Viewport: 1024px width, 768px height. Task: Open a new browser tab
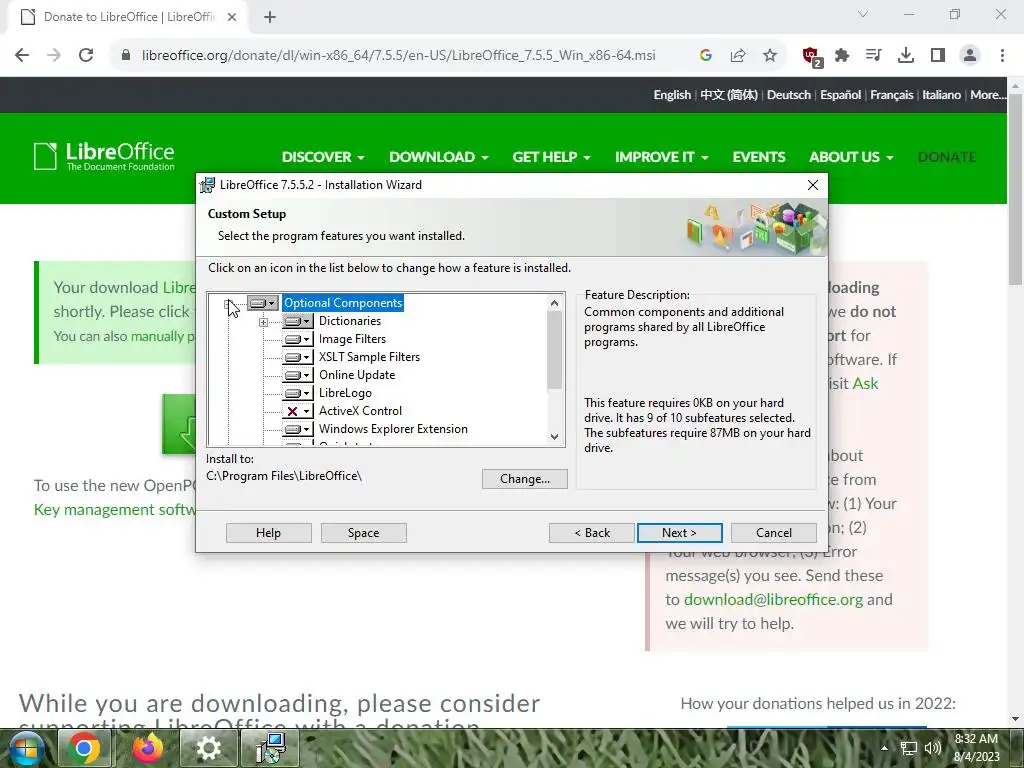coord(270,17)
